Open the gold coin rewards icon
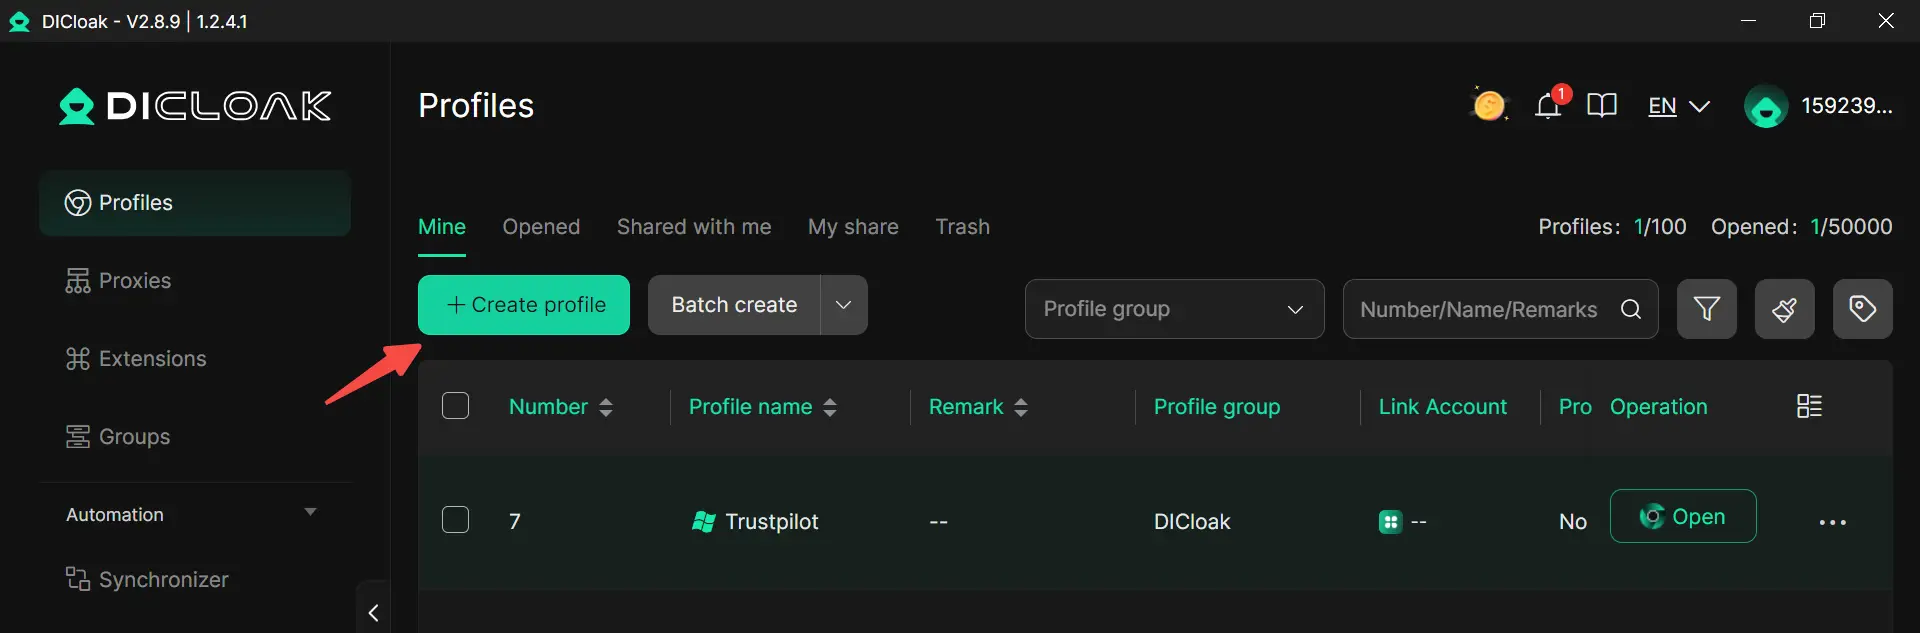The image size is (1920, 633). pos(1488,105)
